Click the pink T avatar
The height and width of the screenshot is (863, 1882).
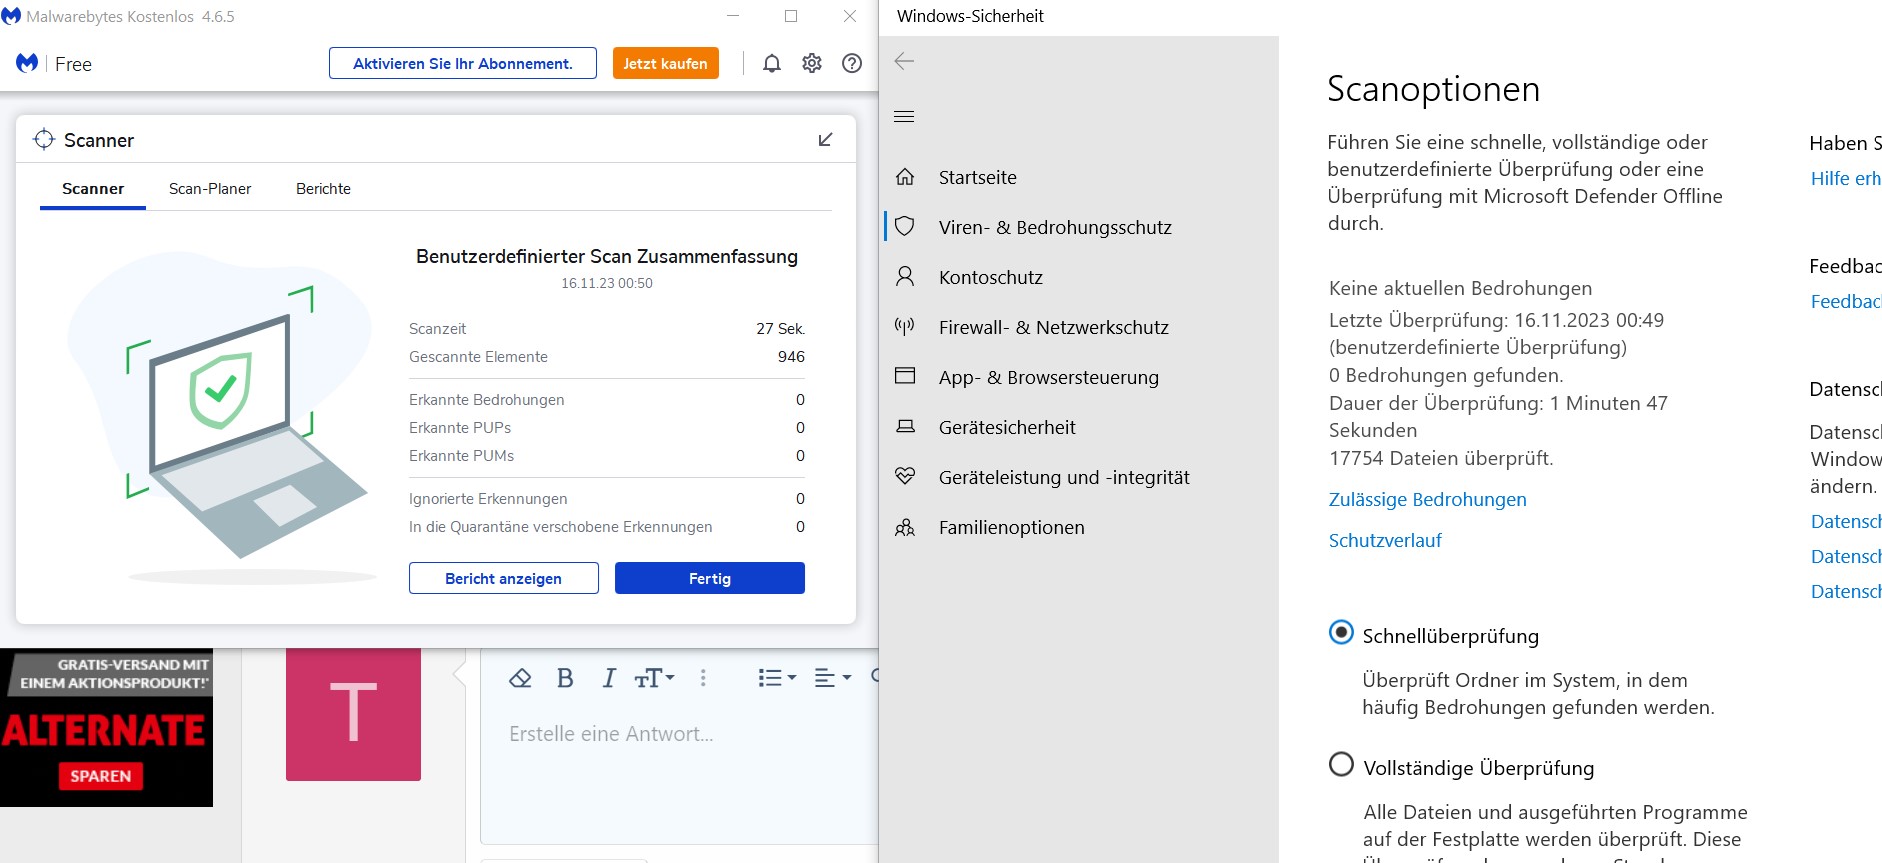(353, 714)
